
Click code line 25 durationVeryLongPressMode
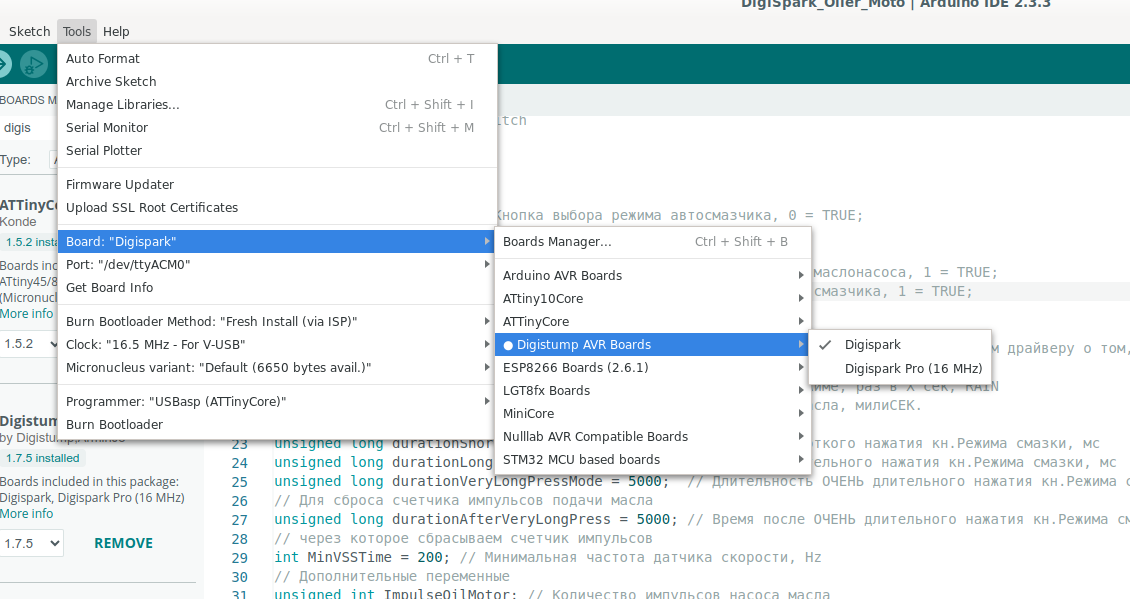pyautogui.click(x=701, y=482)
